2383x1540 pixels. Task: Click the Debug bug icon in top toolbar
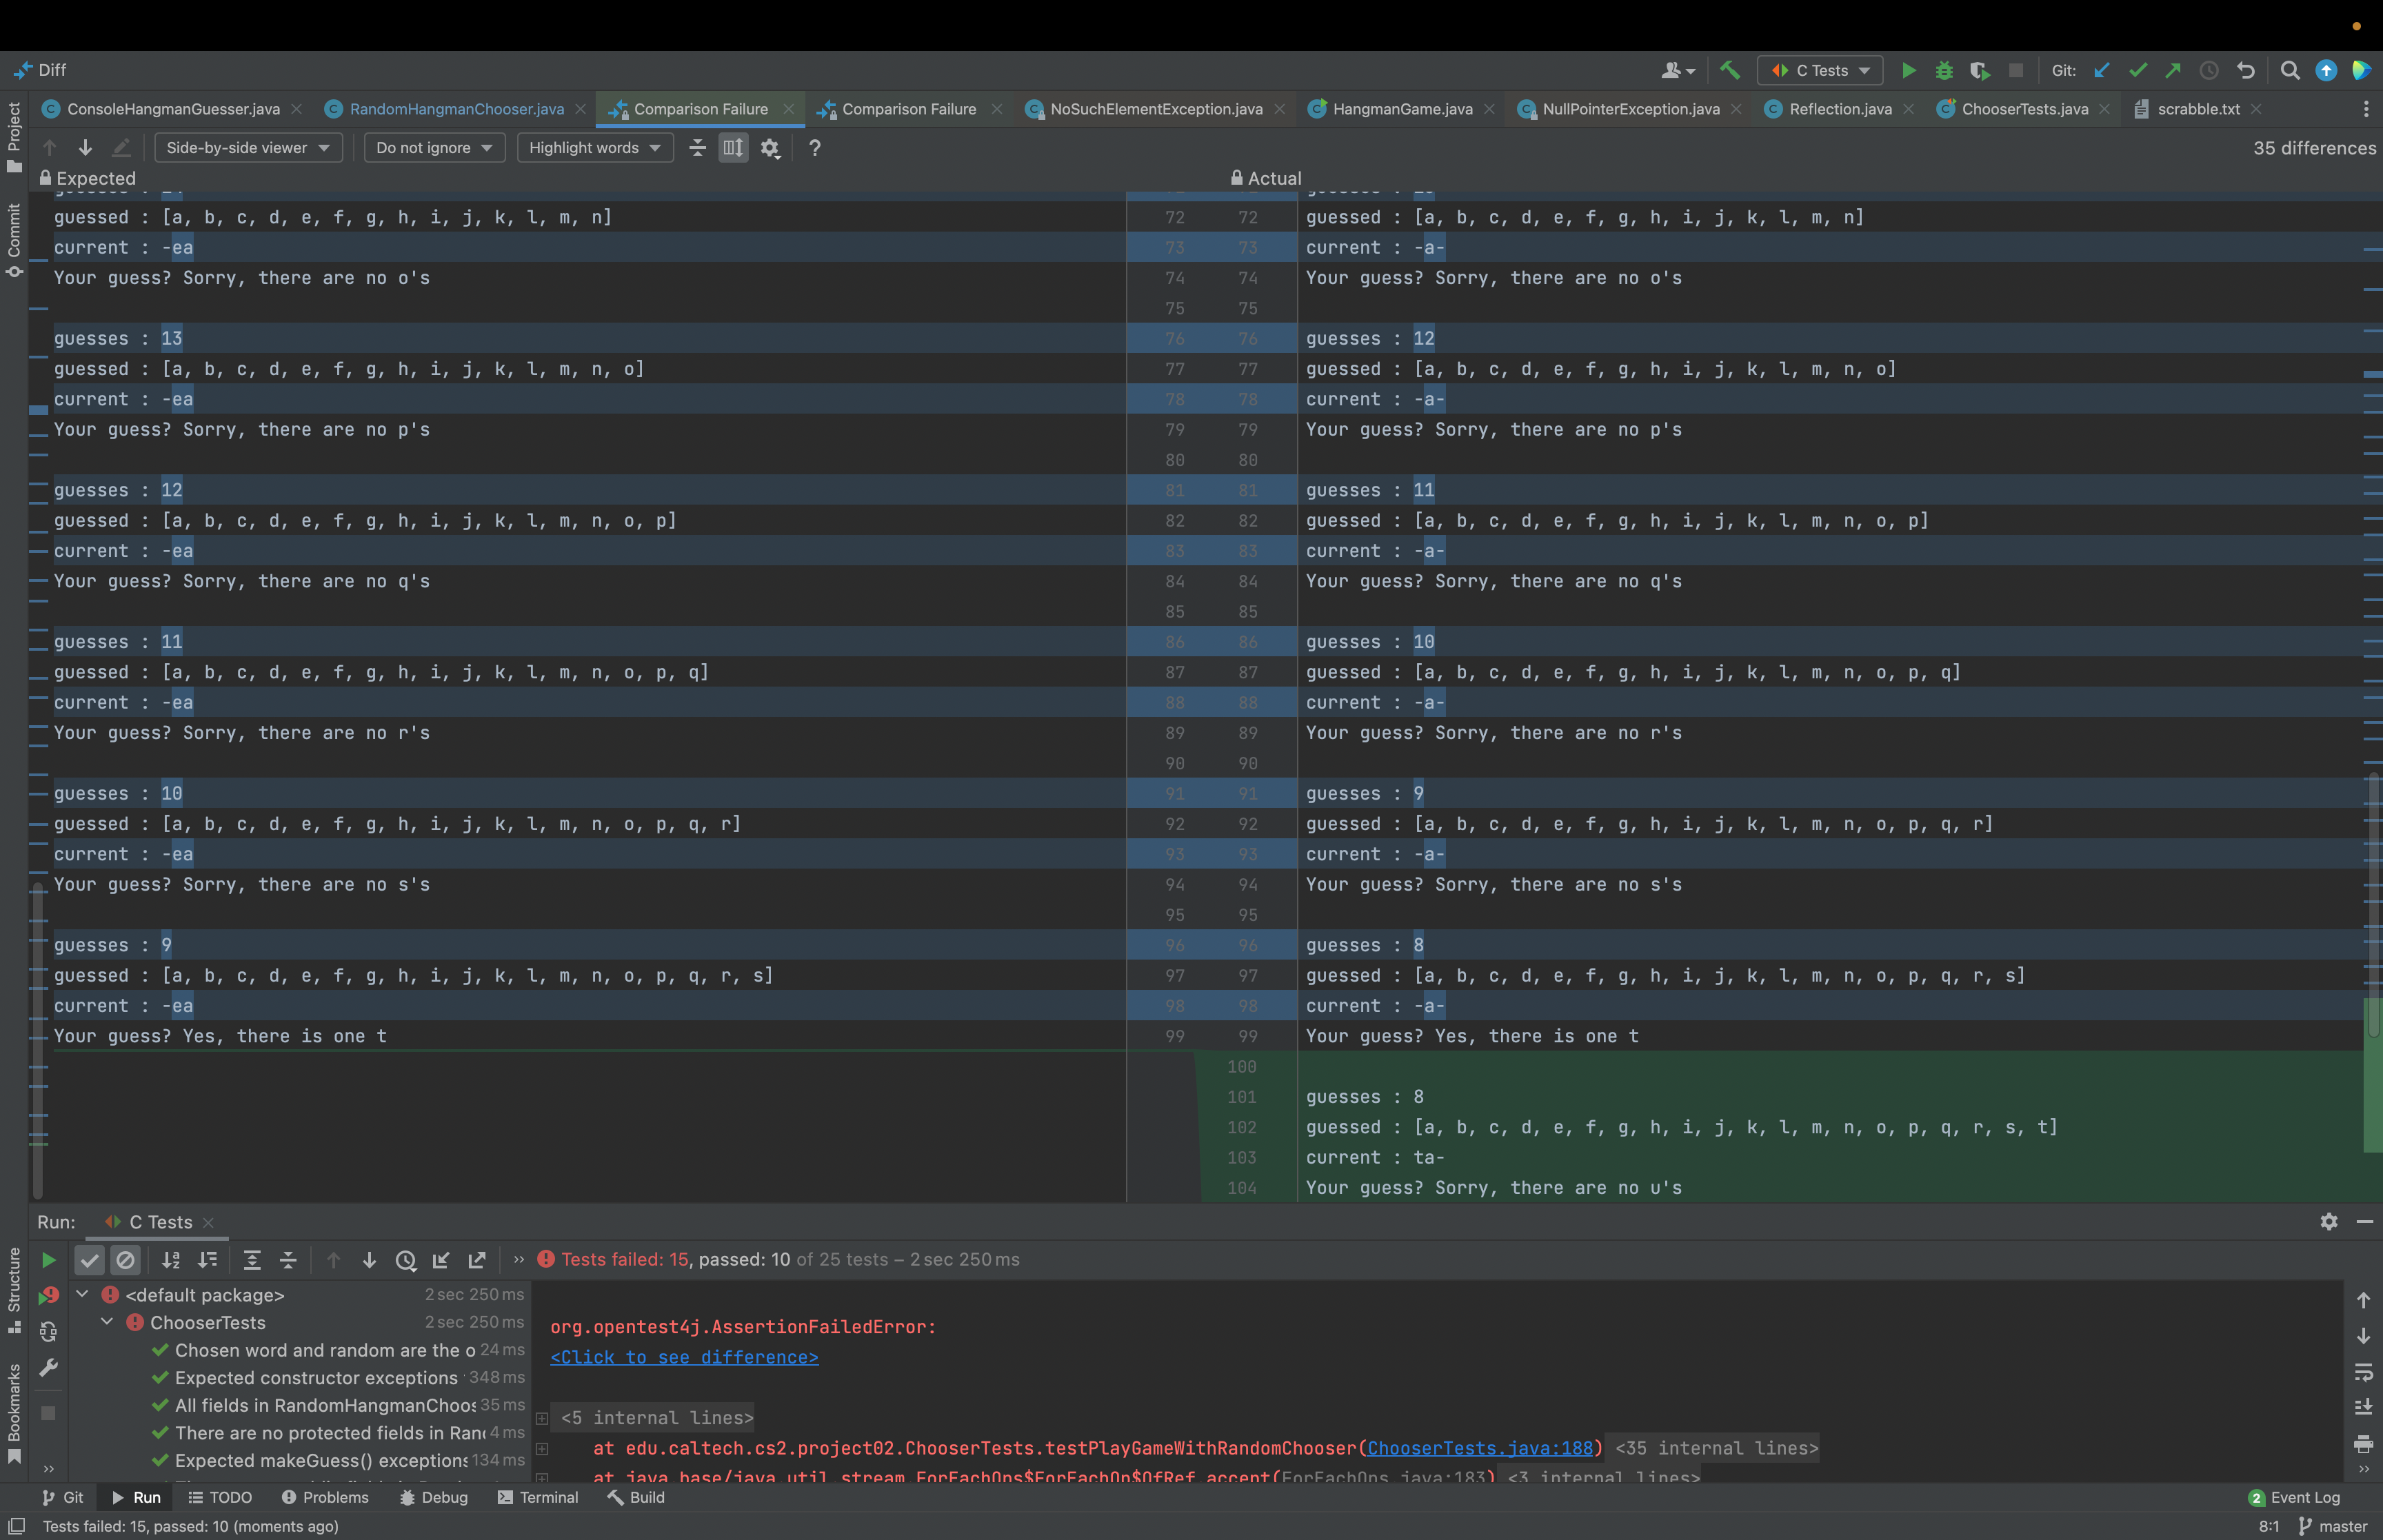(x=1943, y=70)
